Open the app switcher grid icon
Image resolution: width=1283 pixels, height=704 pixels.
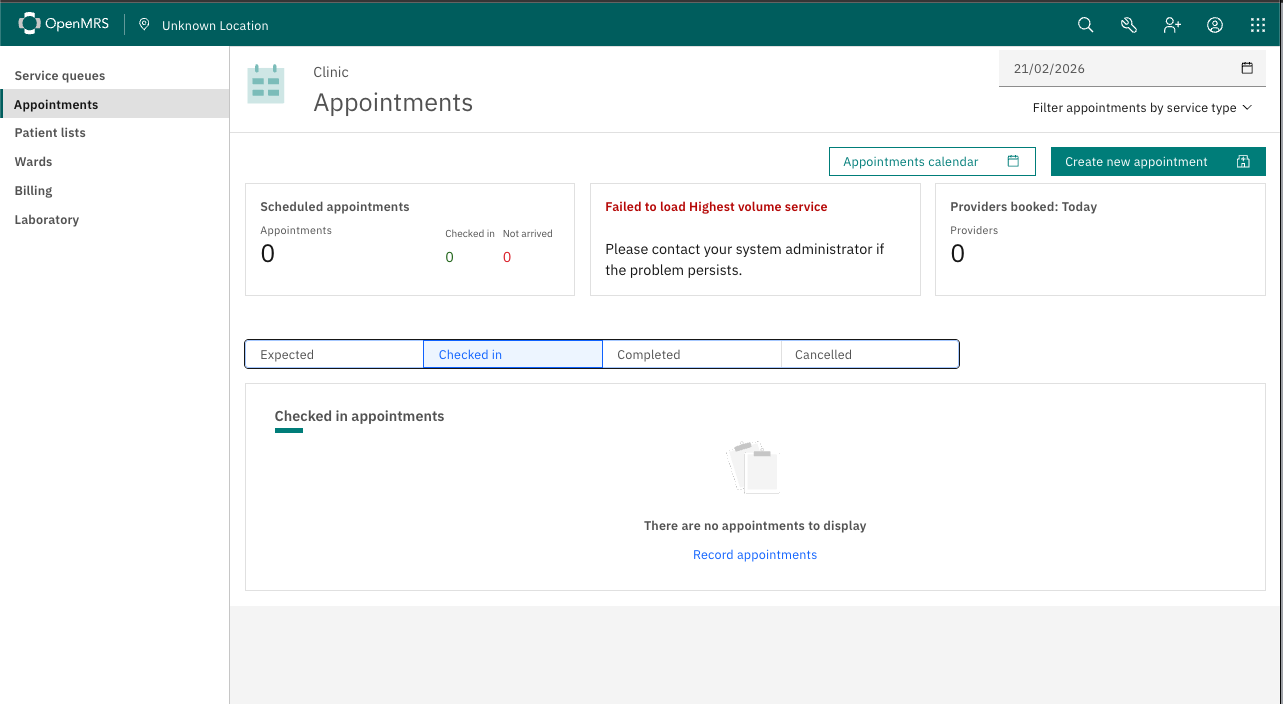click(x=1258, y=25)
